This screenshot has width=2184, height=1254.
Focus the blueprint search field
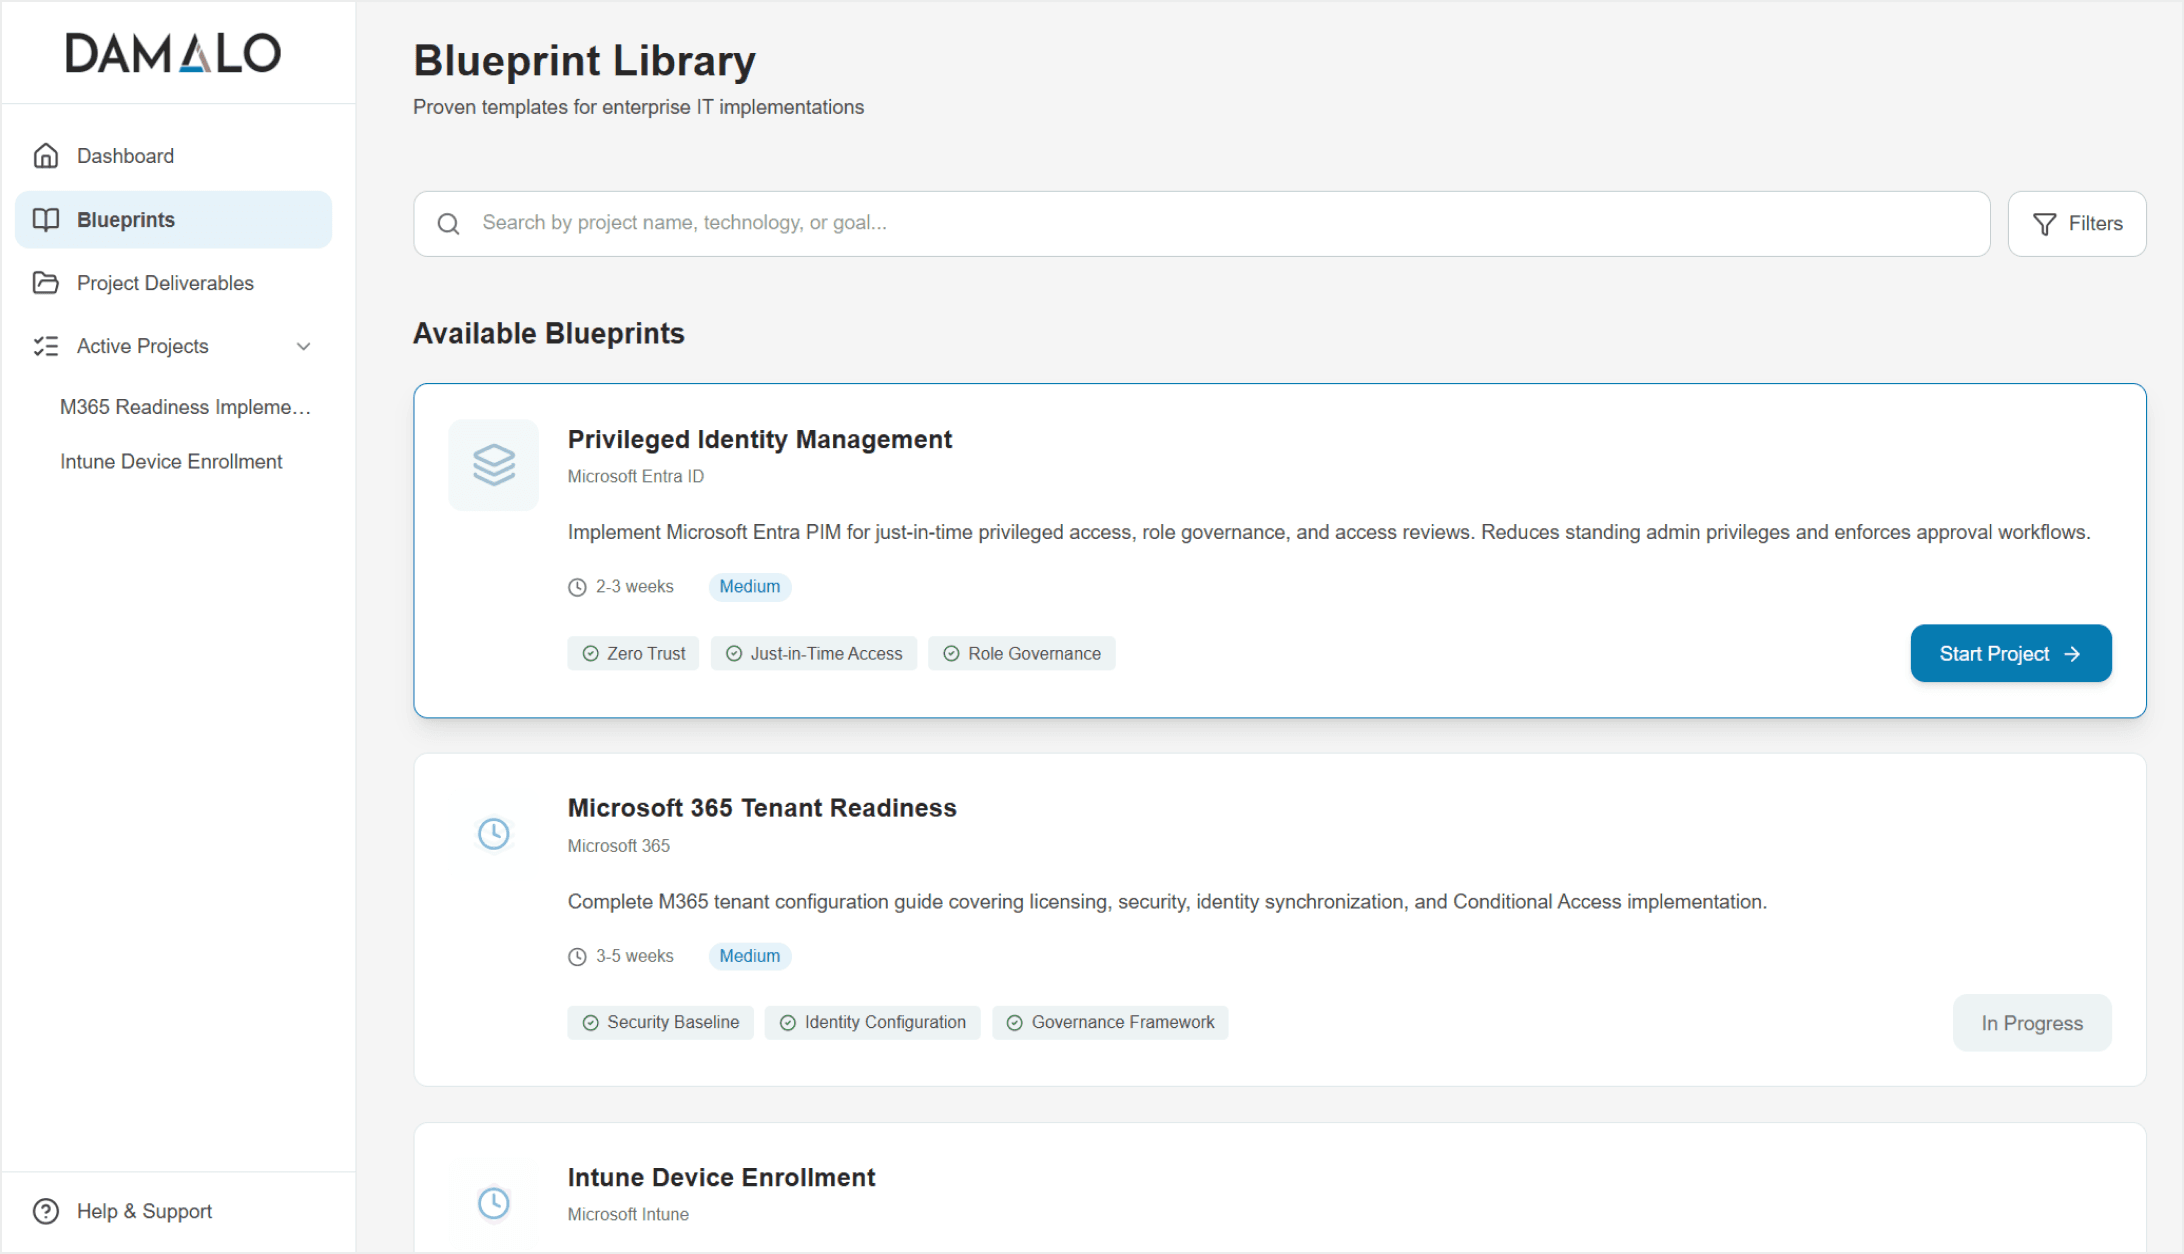(1200, 223)
